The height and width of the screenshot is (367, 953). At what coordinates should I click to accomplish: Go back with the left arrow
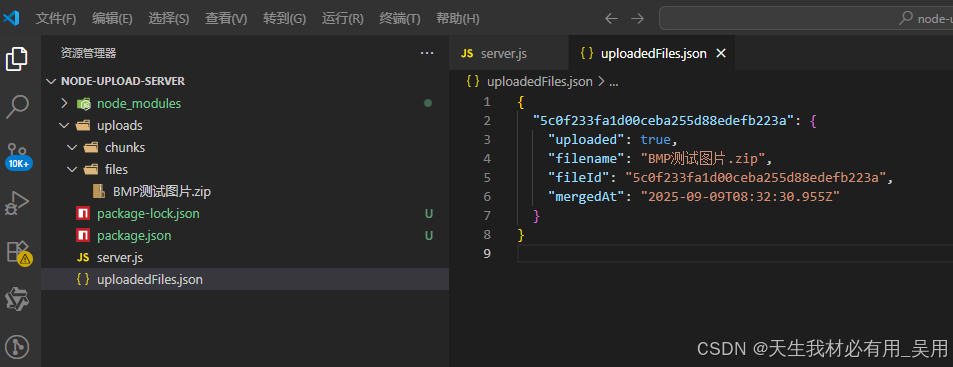611,19
